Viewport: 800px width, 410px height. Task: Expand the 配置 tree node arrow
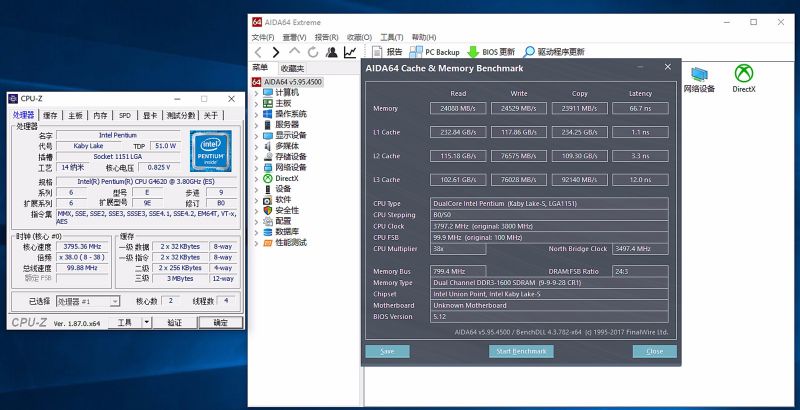click(x=257, y=221)
